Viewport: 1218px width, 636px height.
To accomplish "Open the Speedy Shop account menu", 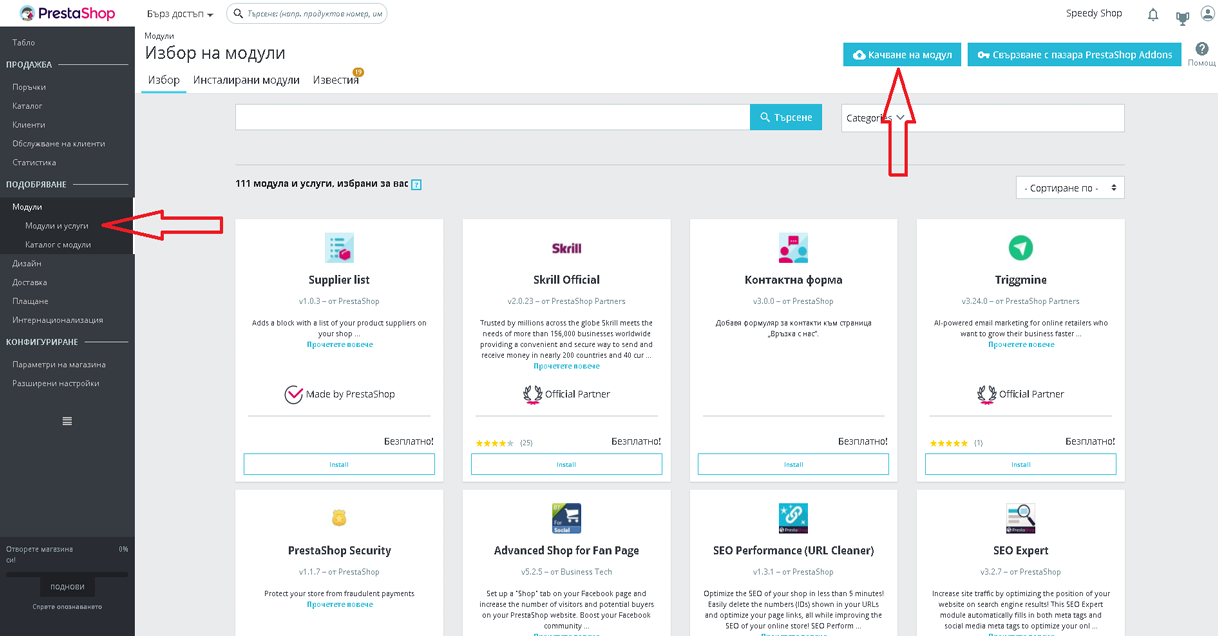I will [1094, 14].
